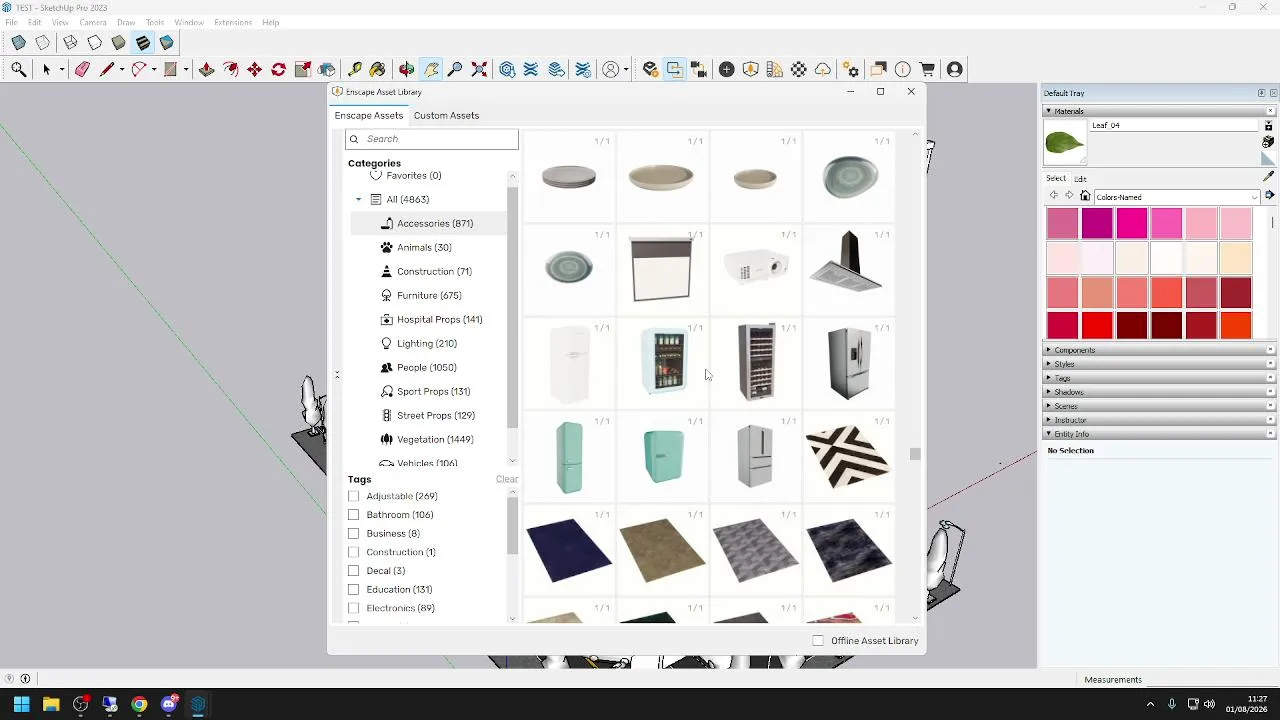Viewport: 1280px width, 720px height.
Task: Select the Vegetation category
Action: pos(426,439)
